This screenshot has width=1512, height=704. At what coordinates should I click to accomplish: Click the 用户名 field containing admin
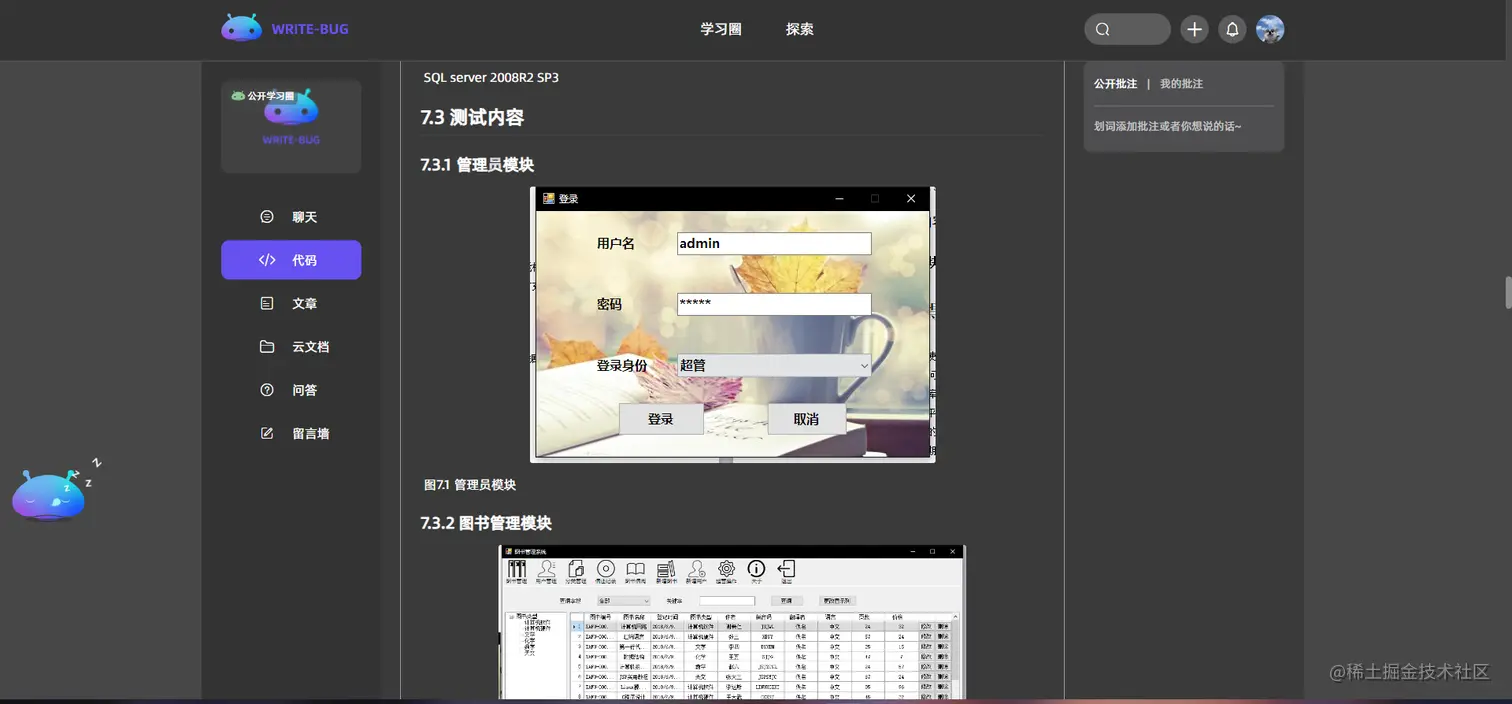click(774, 243)
